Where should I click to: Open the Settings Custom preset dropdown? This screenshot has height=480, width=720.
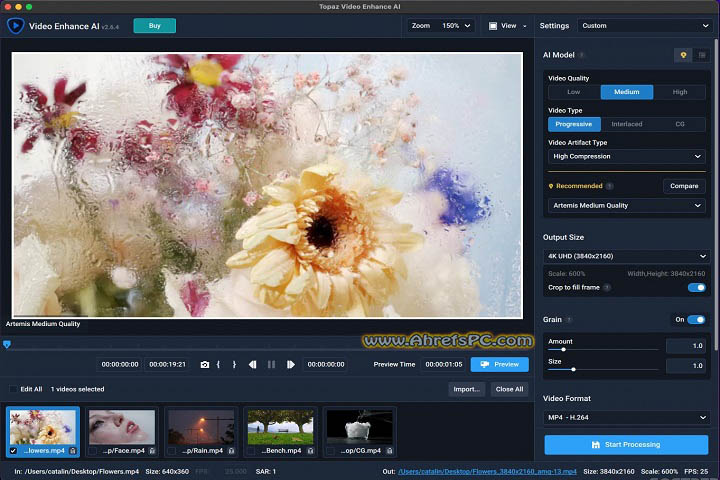(x=645, y=26)
